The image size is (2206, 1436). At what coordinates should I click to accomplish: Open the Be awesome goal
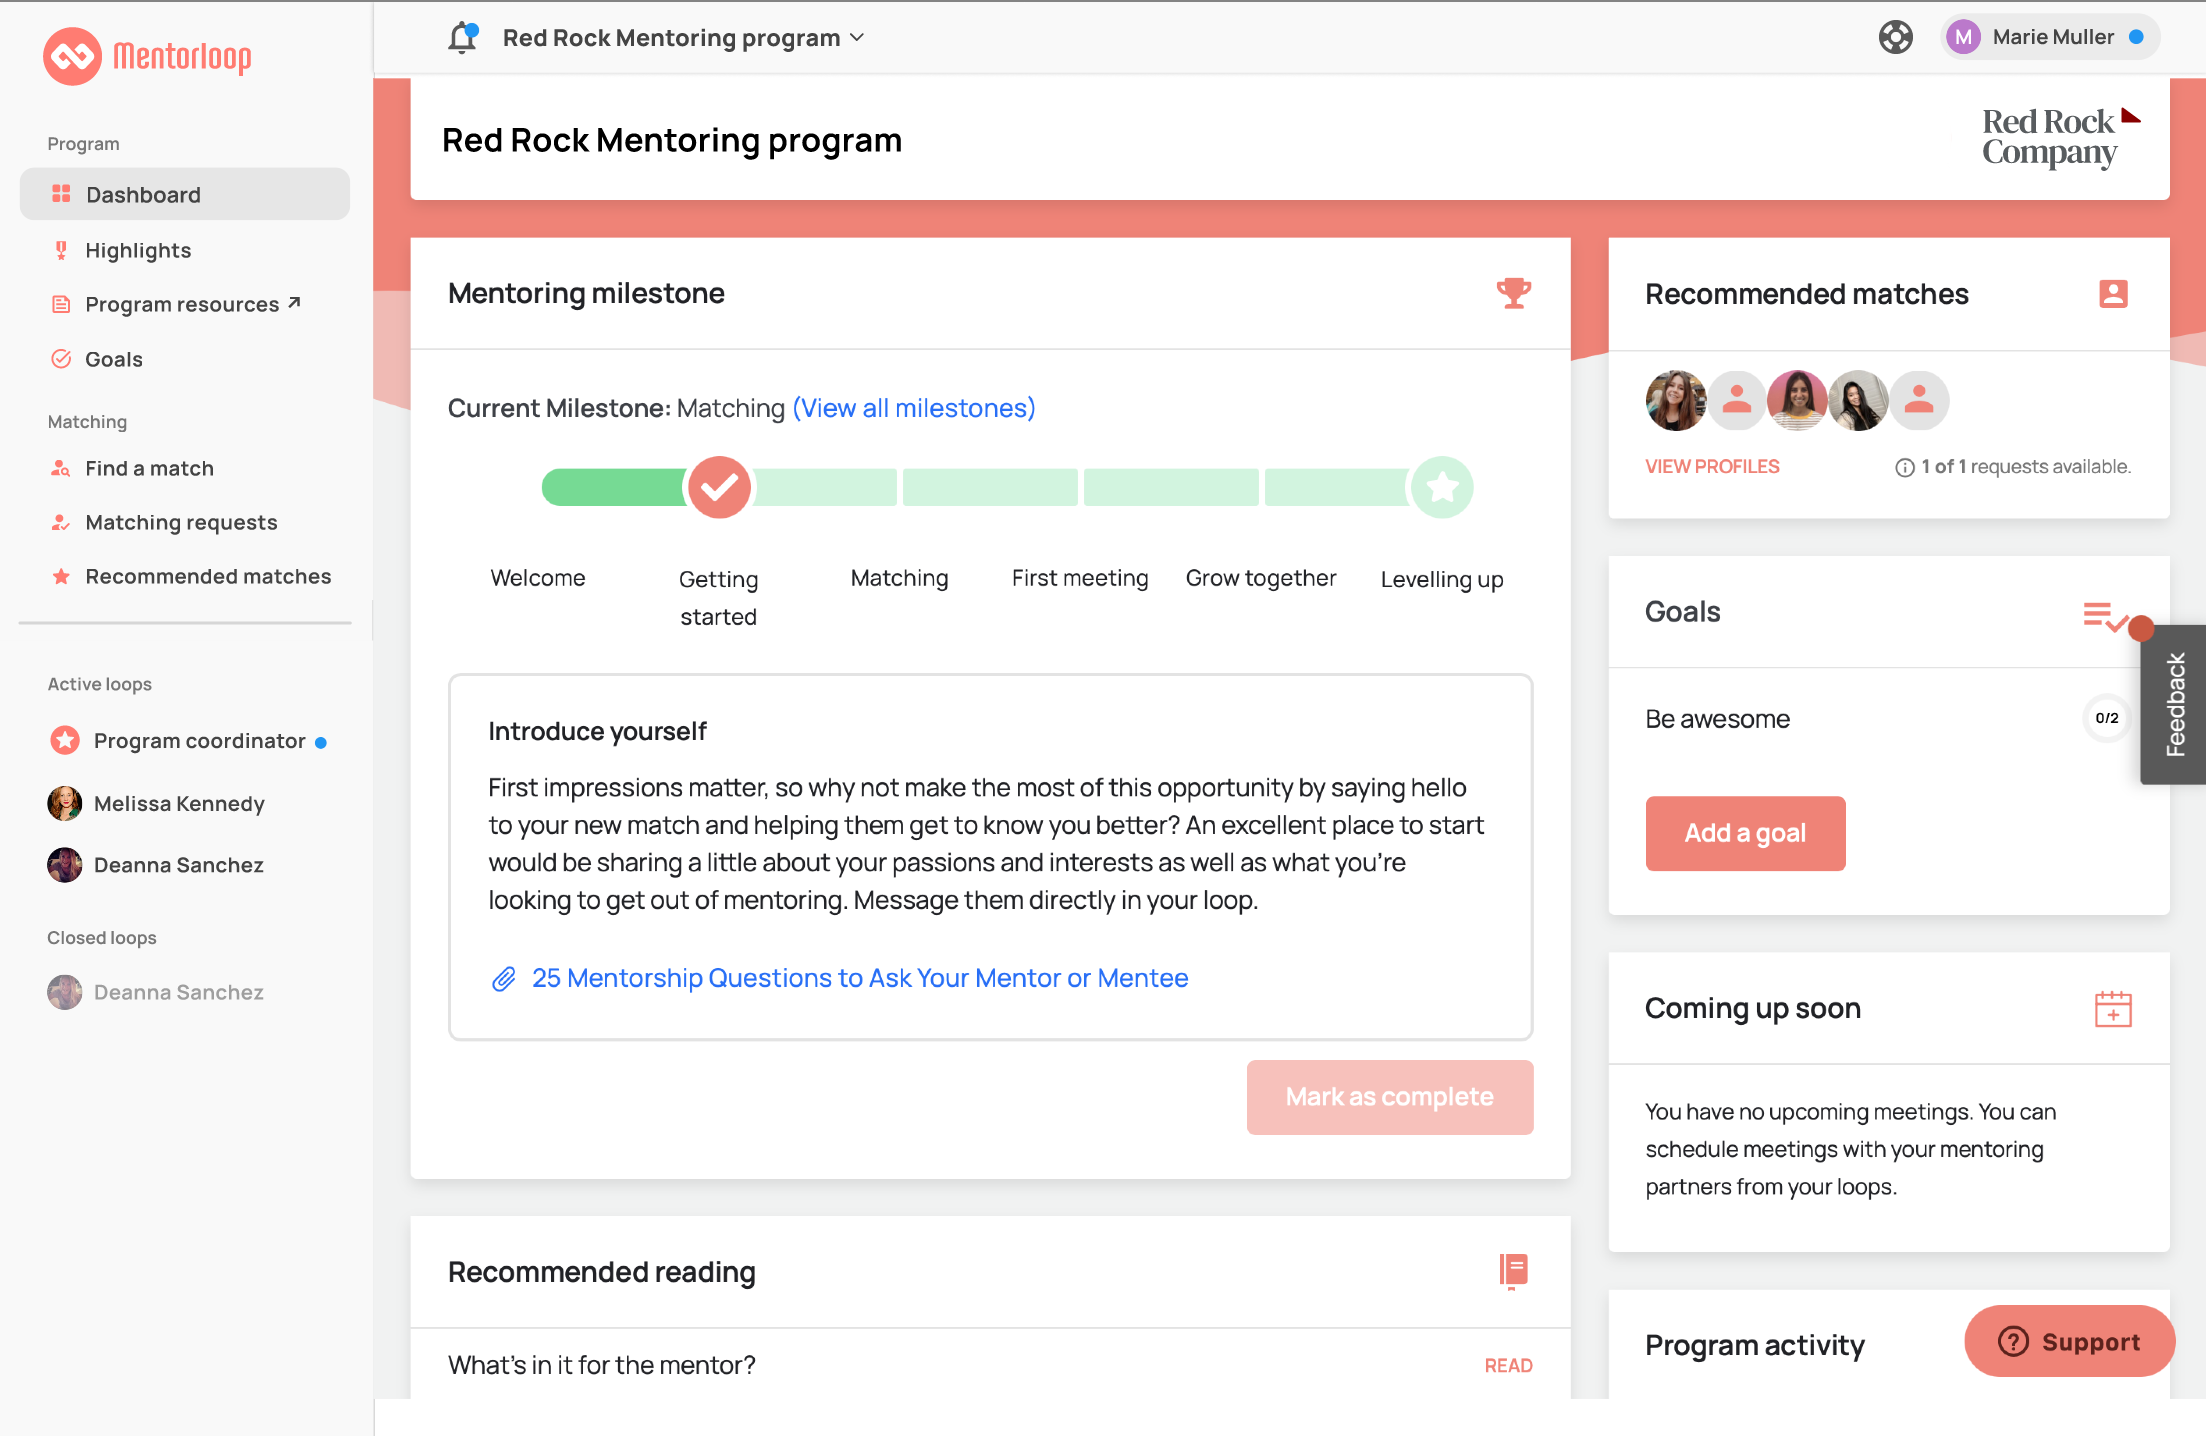click(x=1717, y=719)
